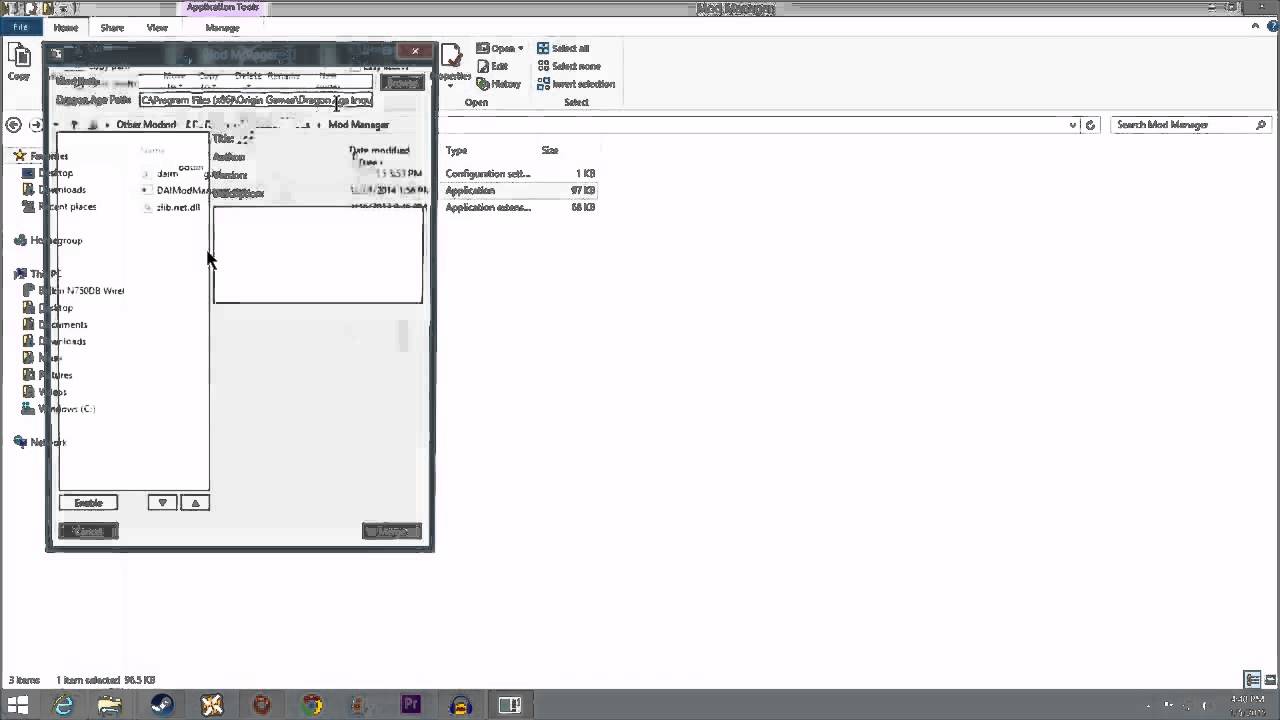Image resolution: width=1280 pixels, height=720 pixels.
Task: Select the Configuration sett... row type
Action: click(487, 174)
